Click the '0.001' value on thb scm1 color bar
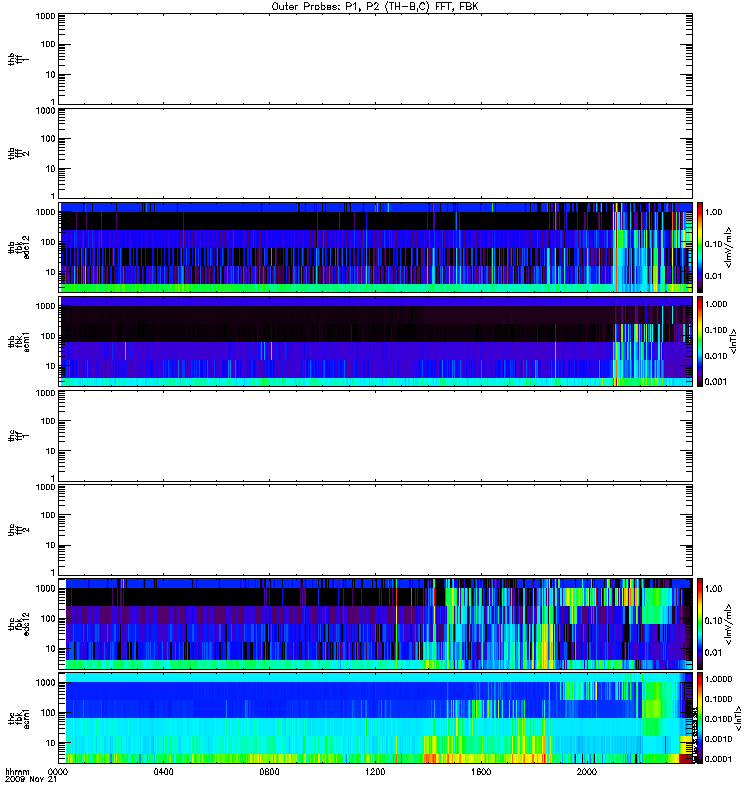 (x=716, y=382)
